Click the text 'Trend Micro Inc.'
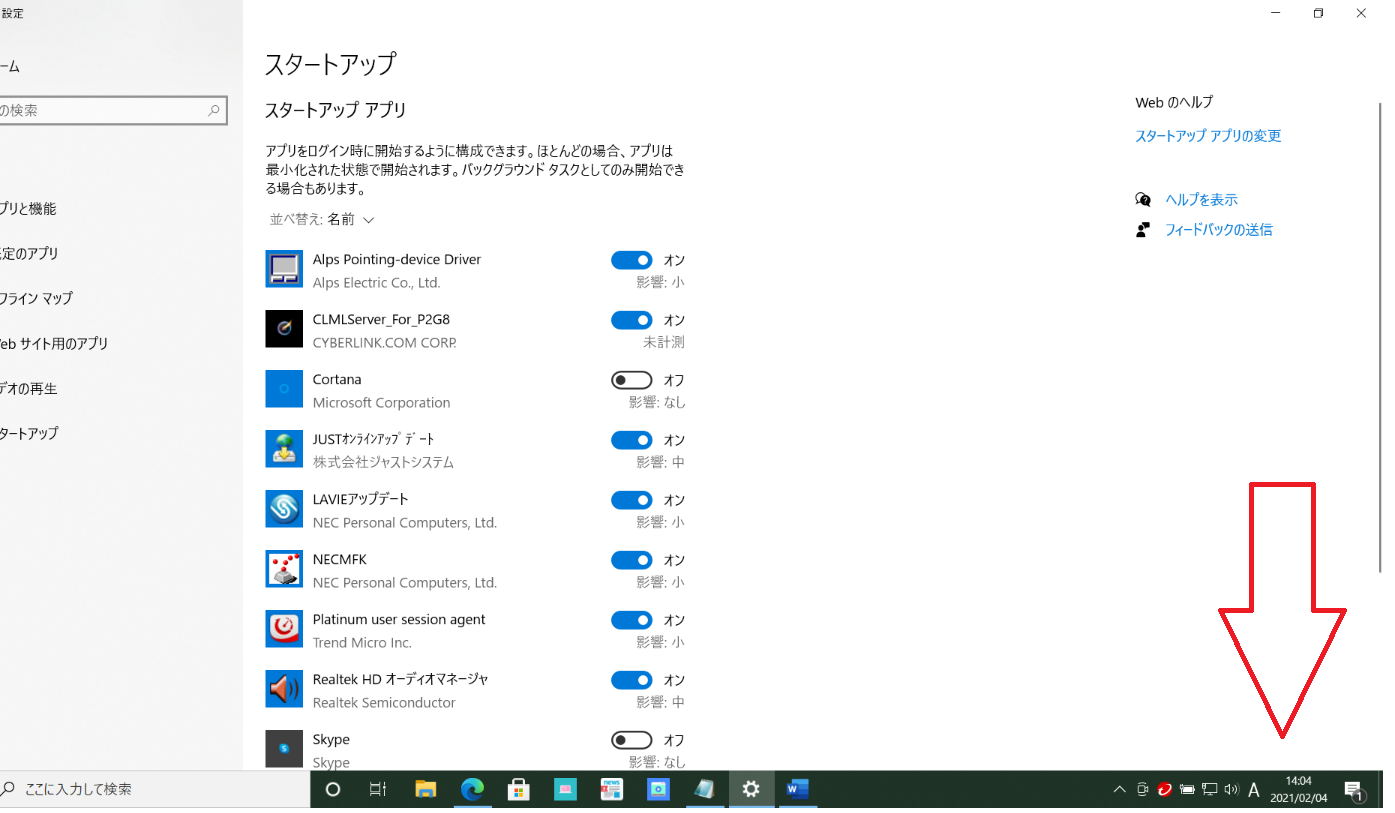The height and width of the screenshot is (813, 1395). pyautogui.click(x=362, y=643)
